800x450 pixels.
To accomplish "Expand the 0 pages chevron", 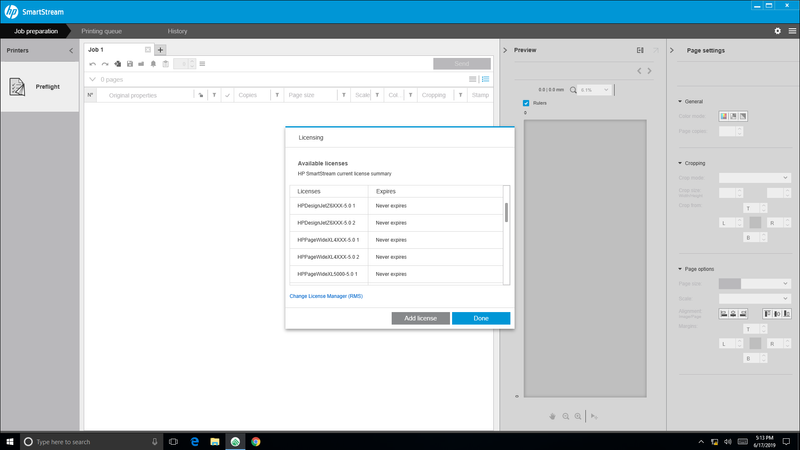I will point(92,79).
